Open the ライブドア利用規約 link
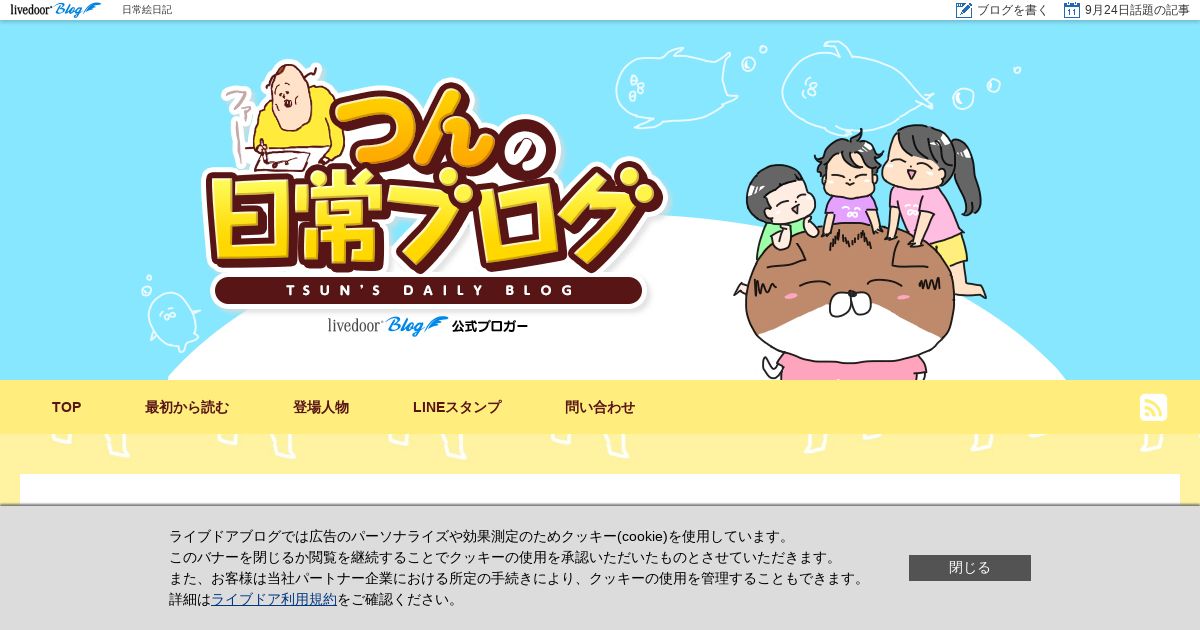1200x630 pixels. click(x=274, y=599)
